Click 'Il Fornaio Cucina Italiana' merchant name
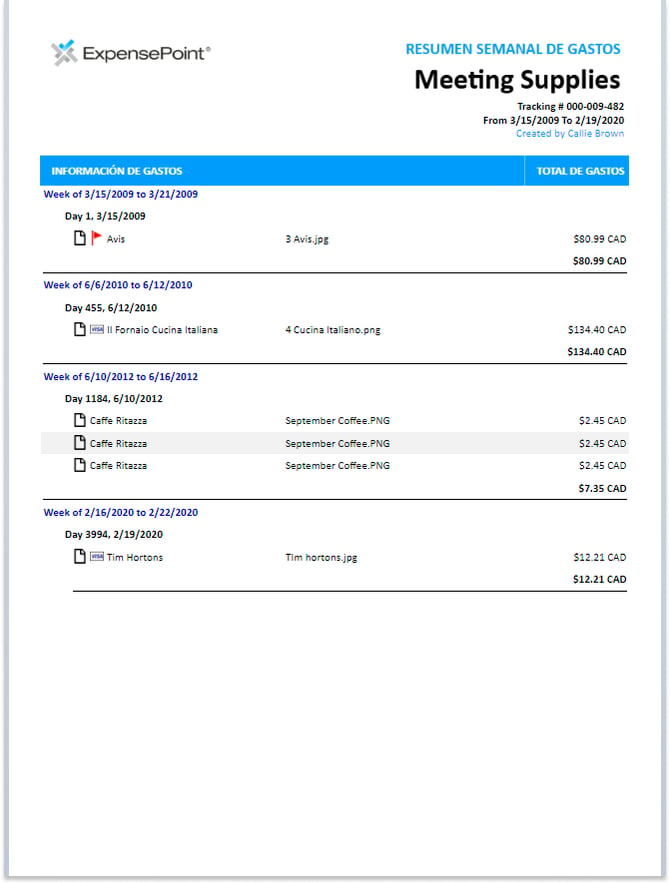The image size is (670, 884). click(162, 330)
